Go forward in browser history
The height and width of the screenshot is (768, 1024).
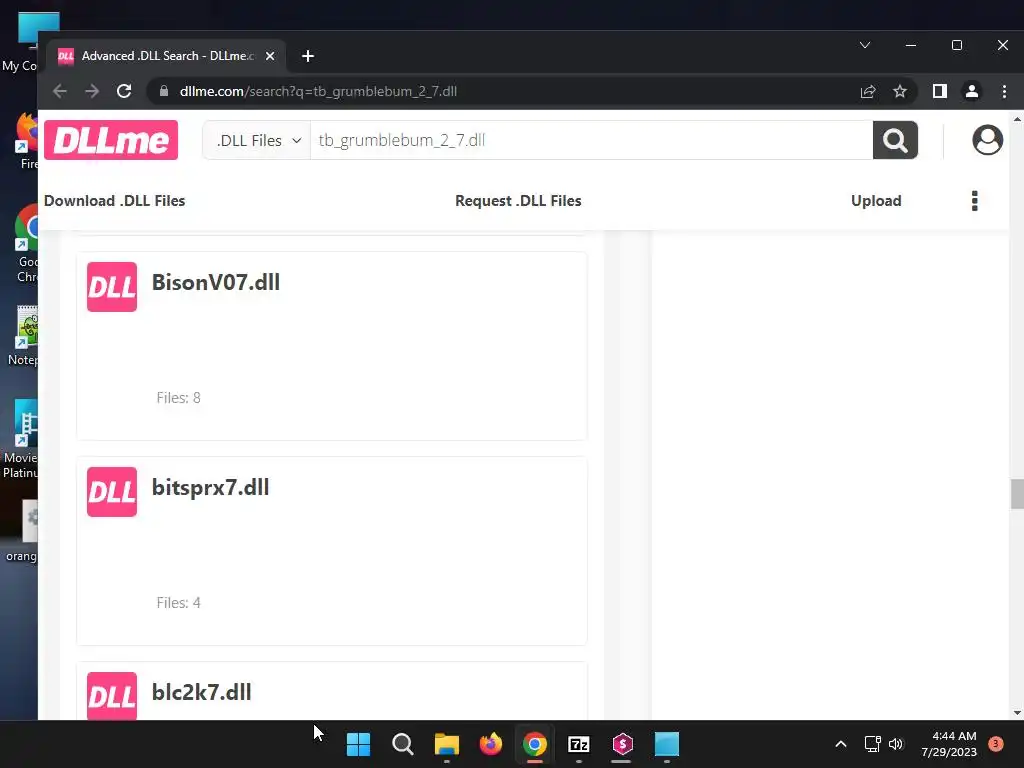coord(92,91)
